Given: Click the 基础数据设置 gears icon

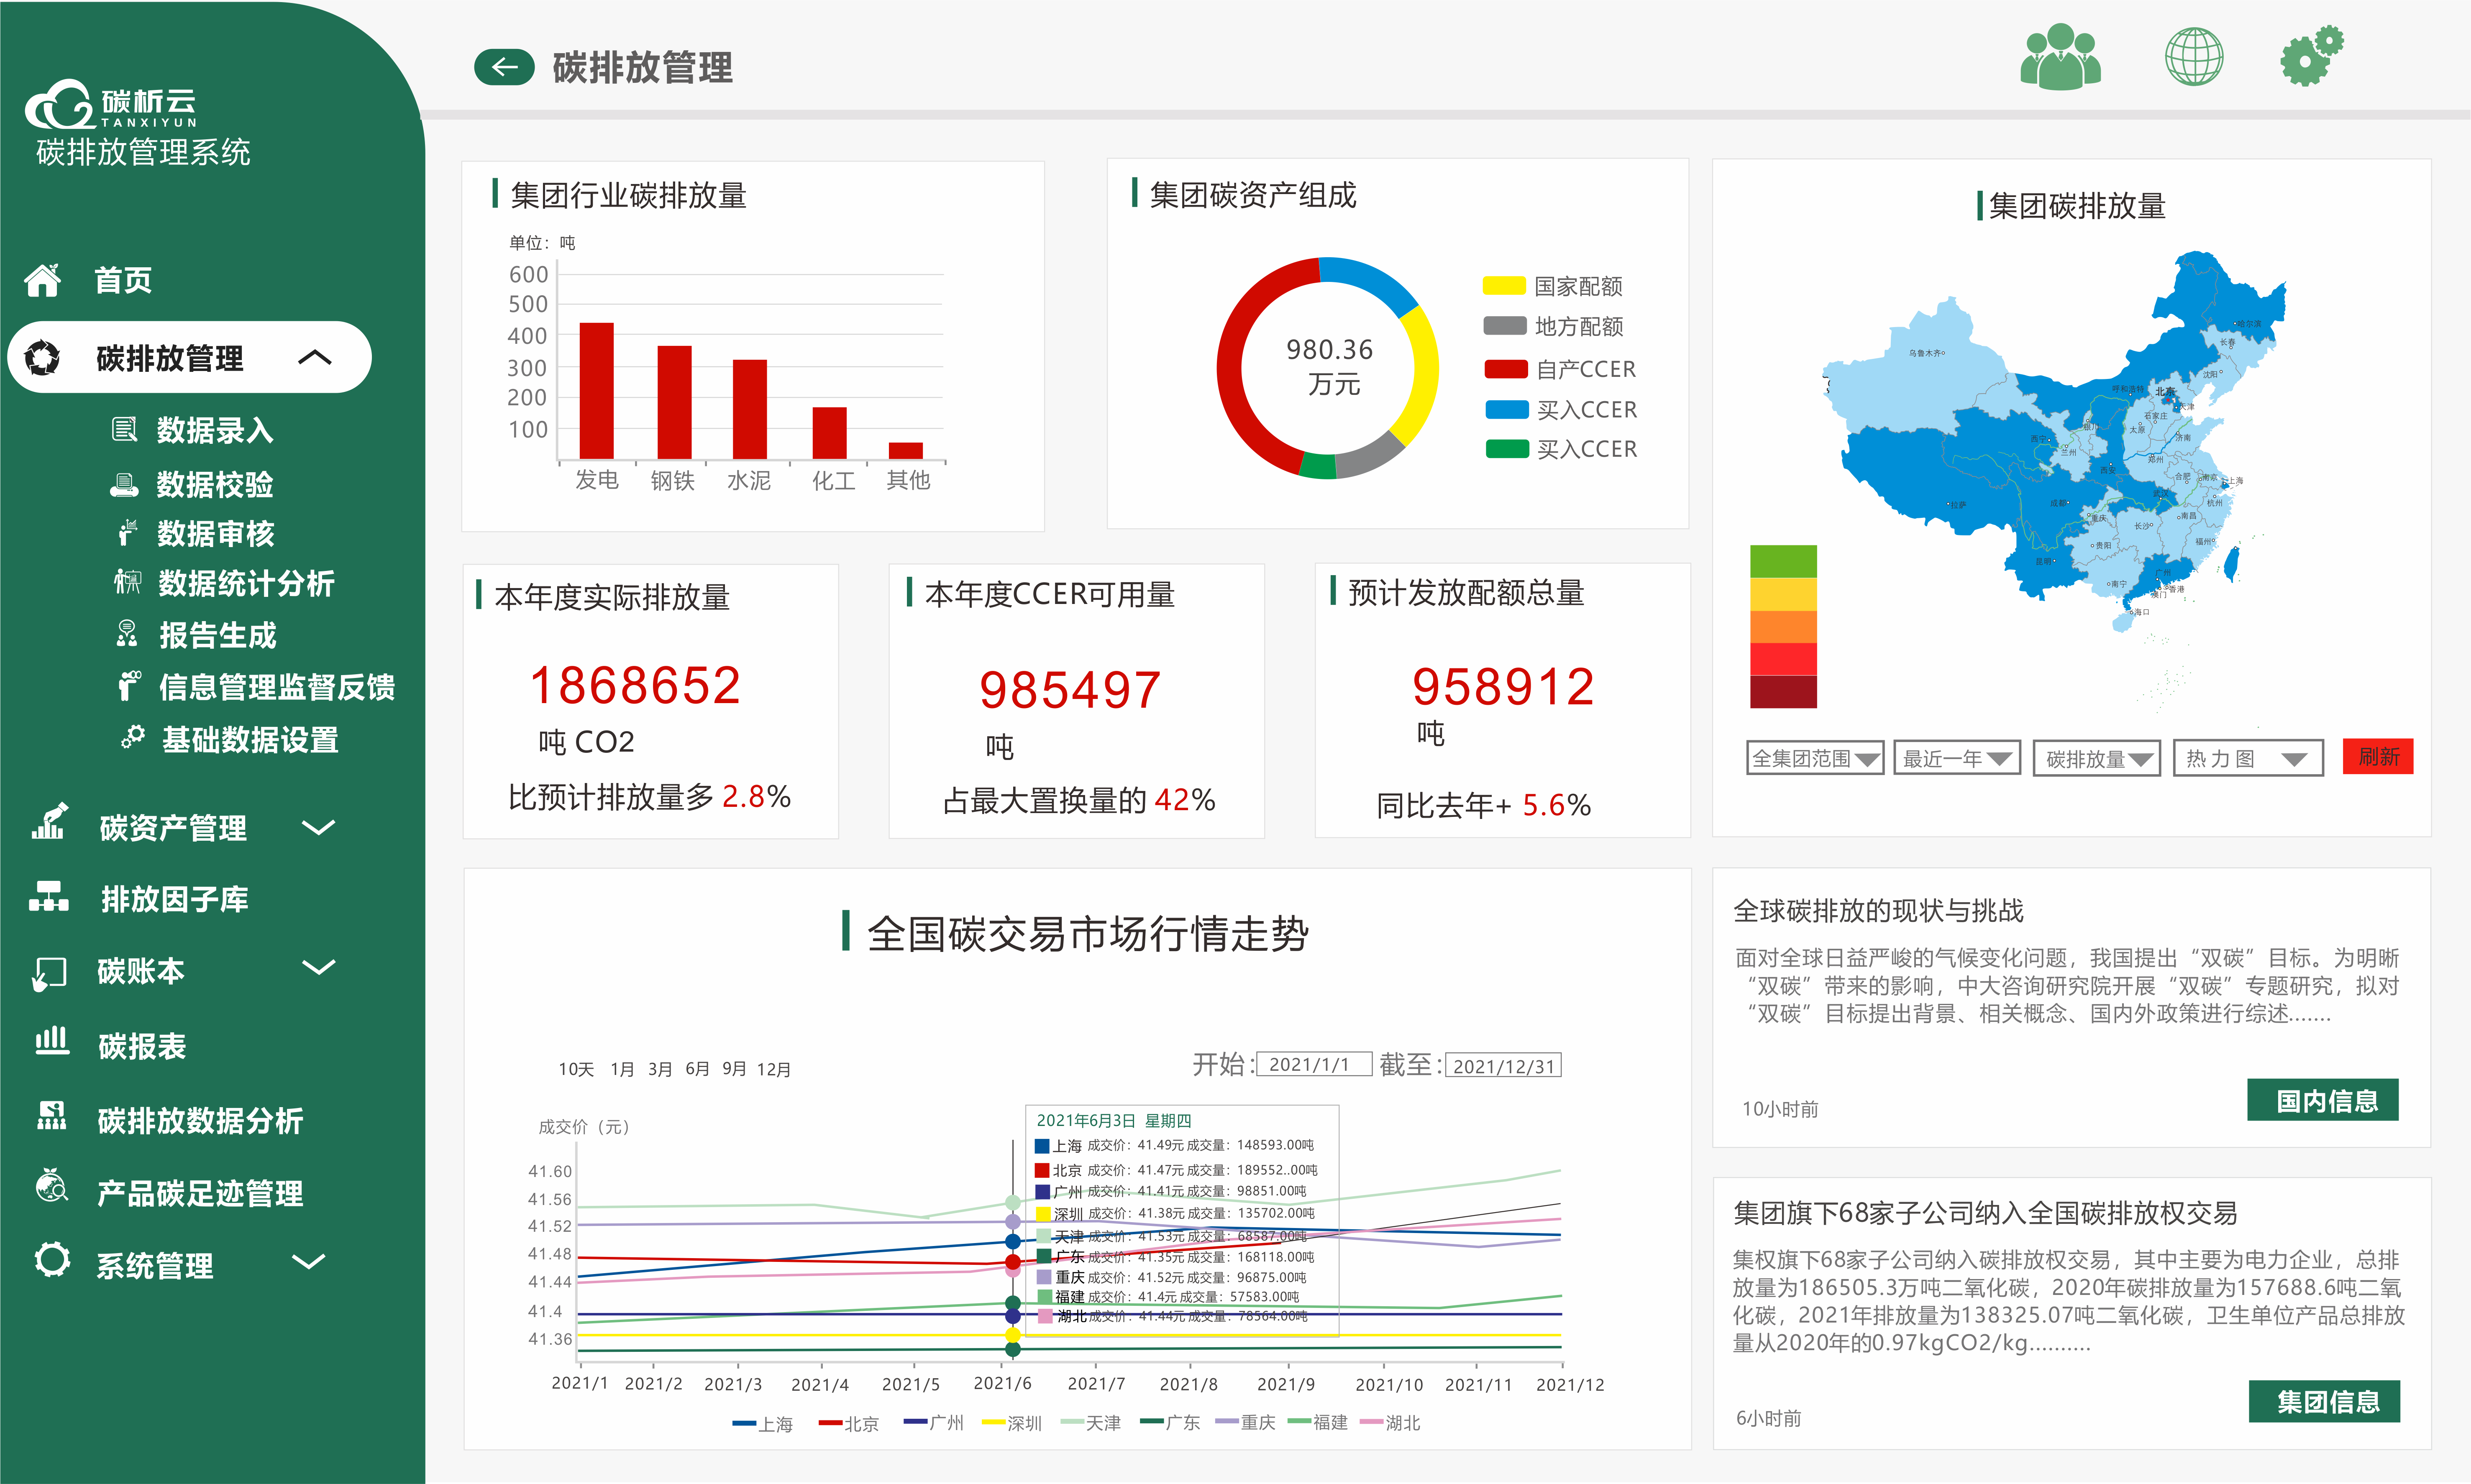Looking at the screenshot, I should pos(133,738).
